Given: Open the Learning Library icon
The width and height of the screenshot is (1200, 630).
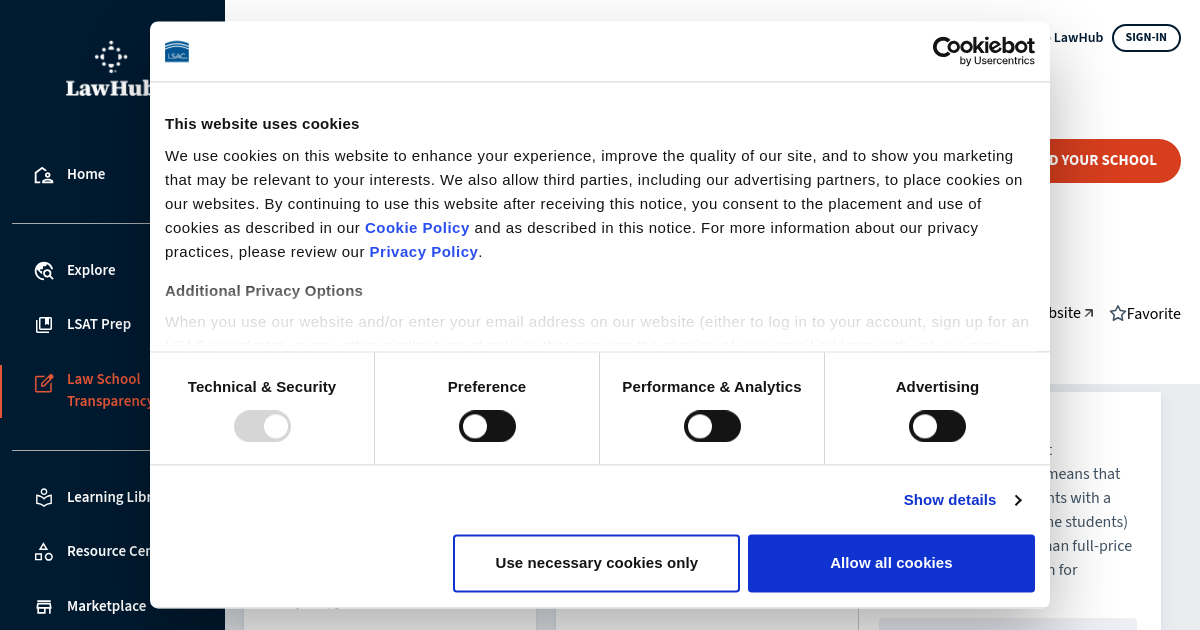Looking at the screenshot, I should (x=44, y=497).
